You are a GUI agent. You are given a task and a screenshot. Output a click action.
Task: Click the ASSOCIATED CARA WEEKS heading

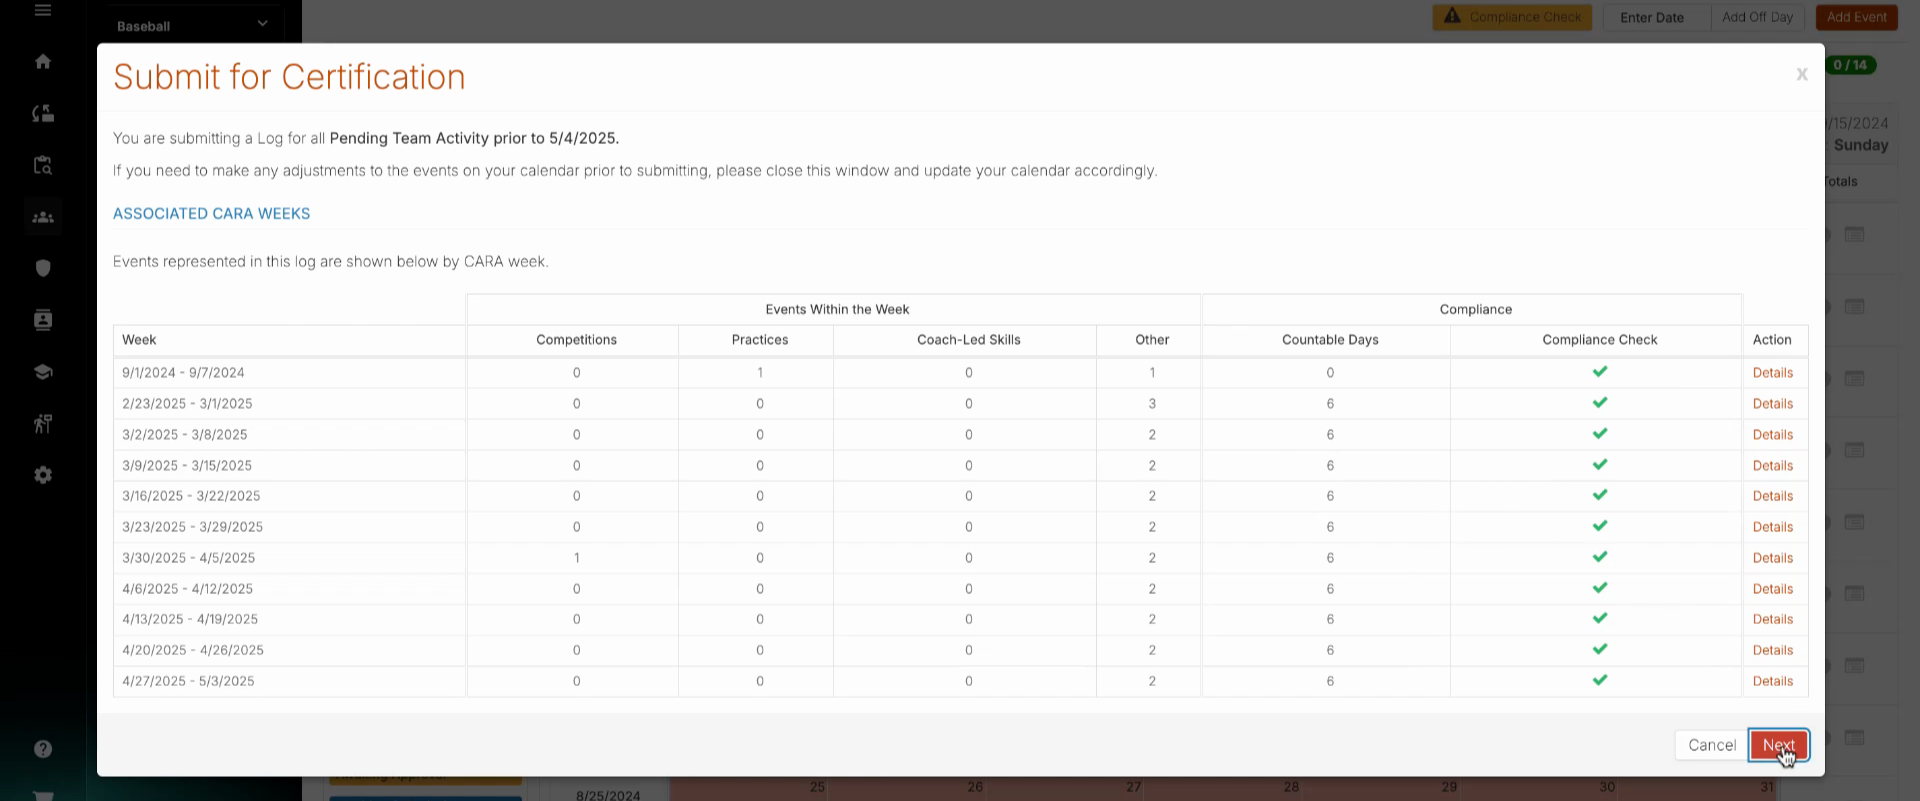tap(211, 213)
